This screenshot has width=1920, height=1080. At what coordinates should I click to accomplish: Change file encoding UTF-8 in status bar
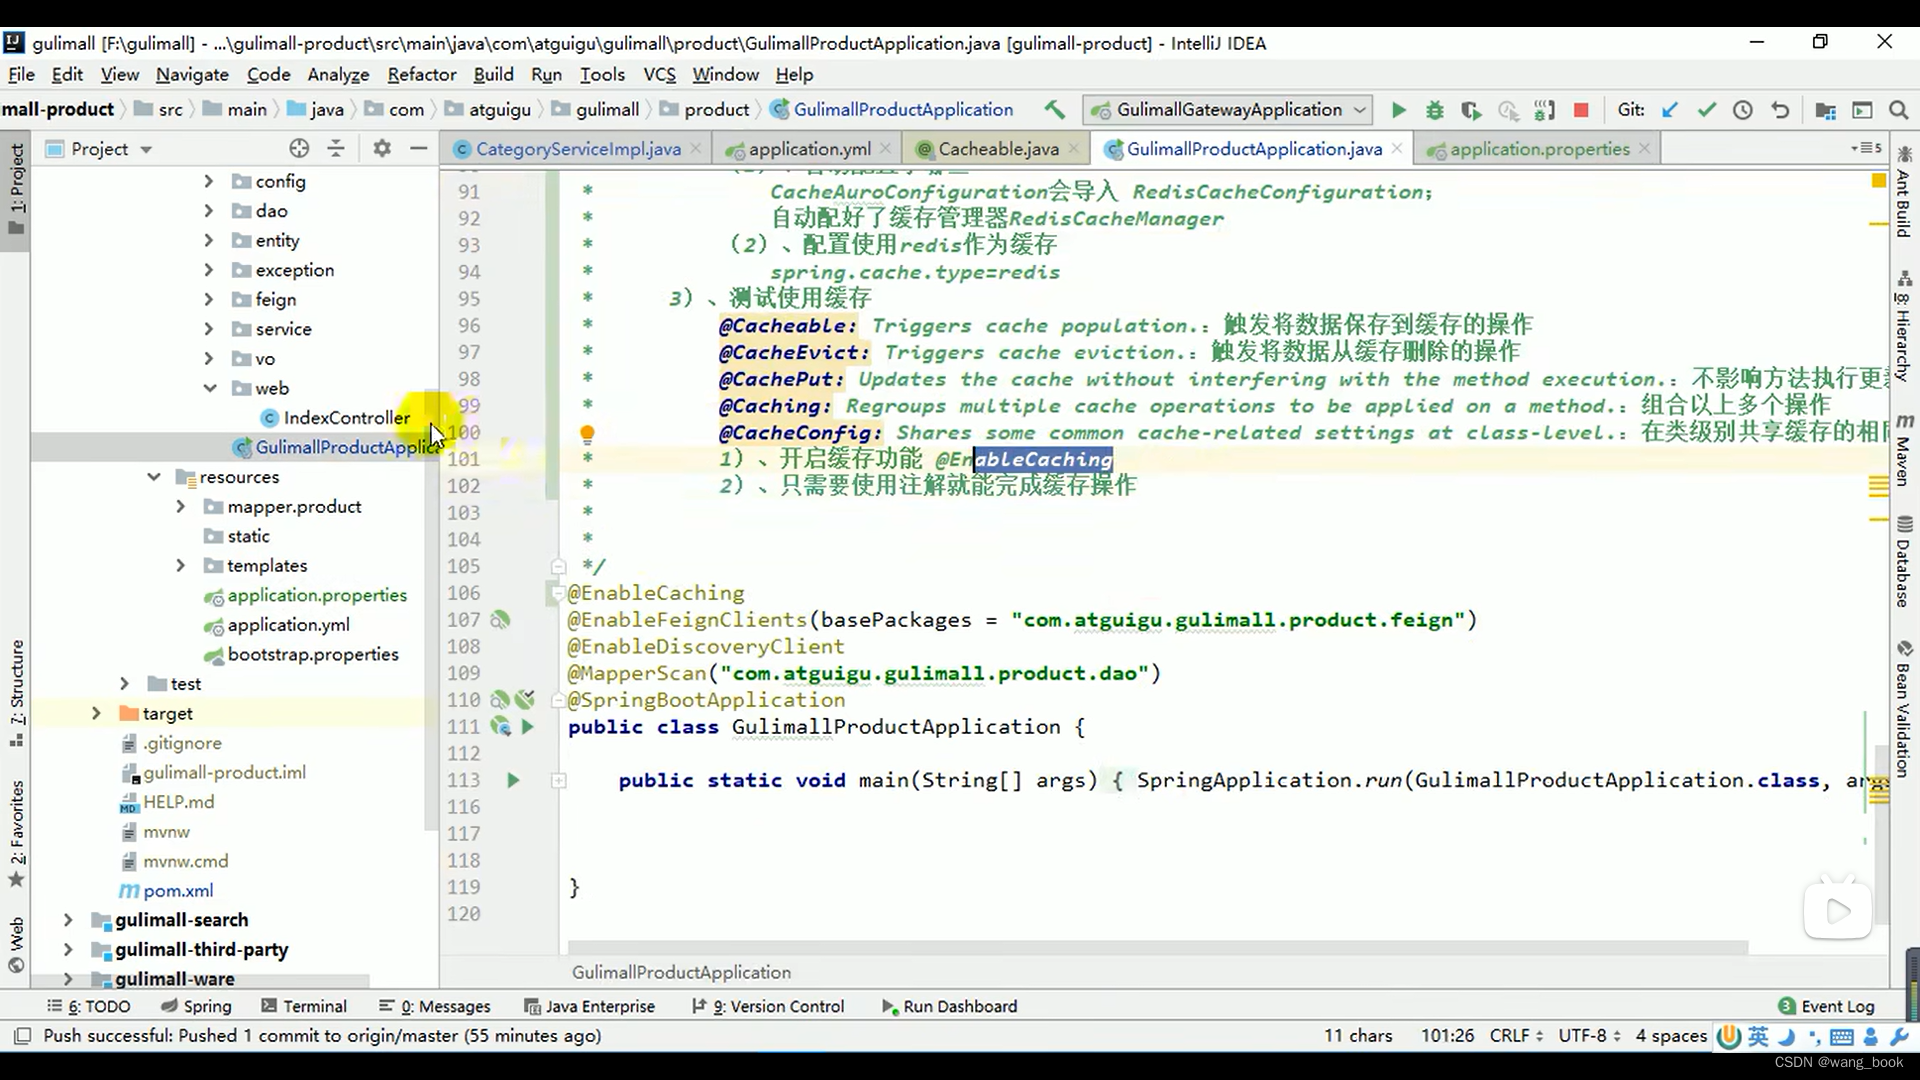[1589, 1036]
